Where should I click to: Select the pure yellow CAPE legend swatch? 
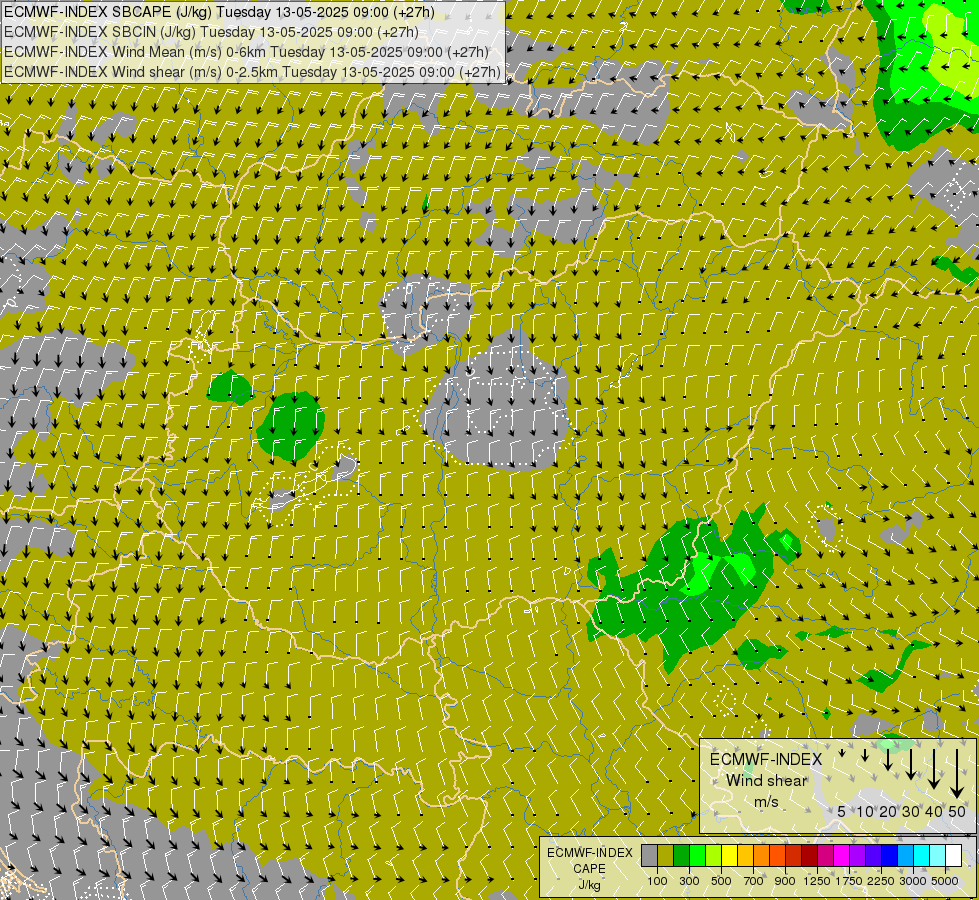[729, 855]
